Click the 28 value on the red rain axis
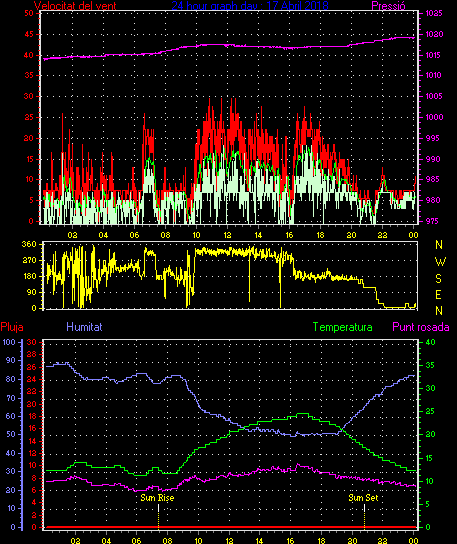This screenshot has width=457, height=544. (x=32, y=355)
